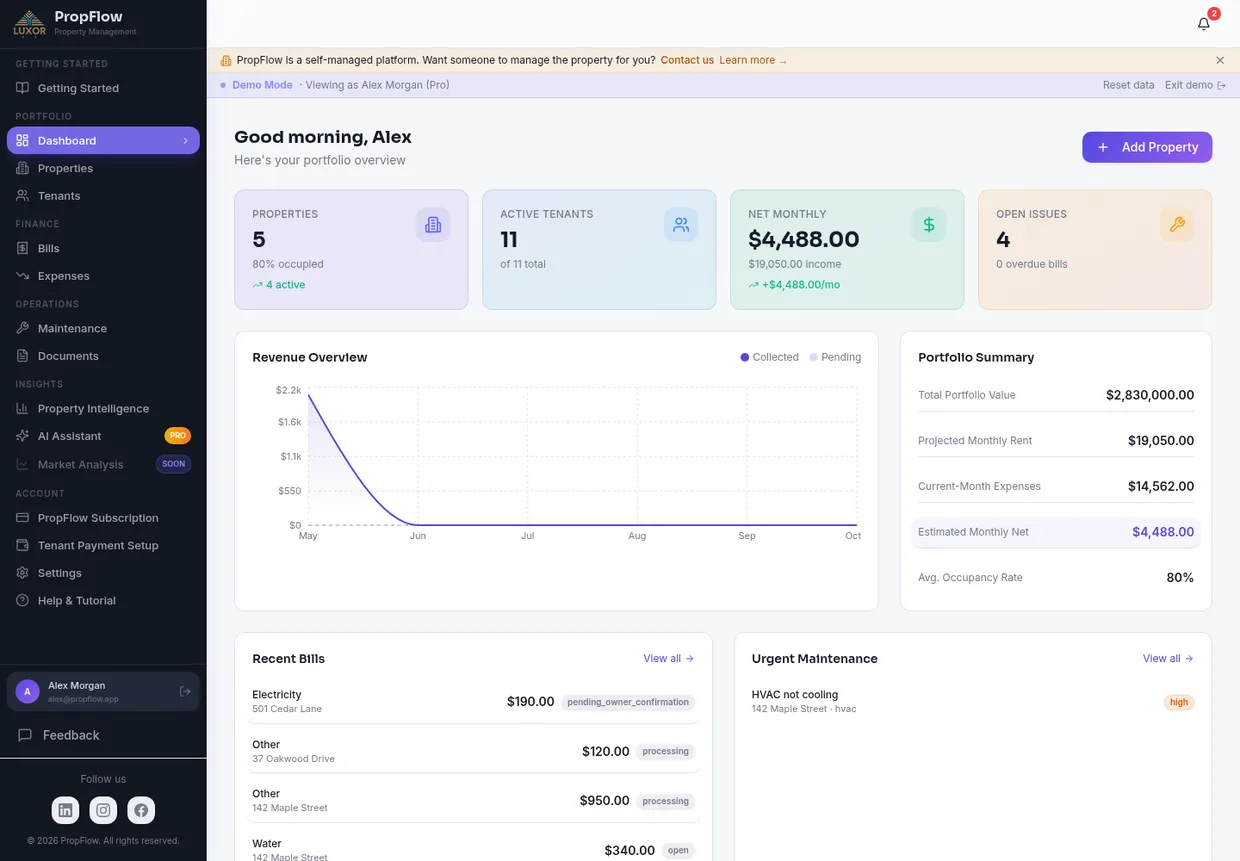
Task: Open Tenant Payment Setup
Action: (x=103, y=545)
